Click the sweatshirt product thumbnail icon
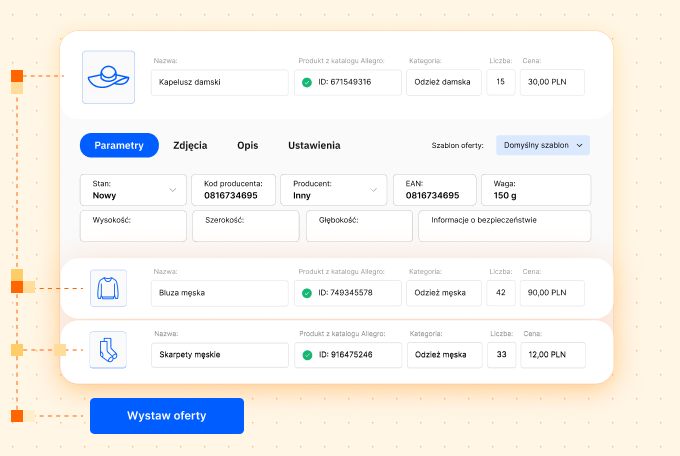The image size is (680, 456). 108,288
